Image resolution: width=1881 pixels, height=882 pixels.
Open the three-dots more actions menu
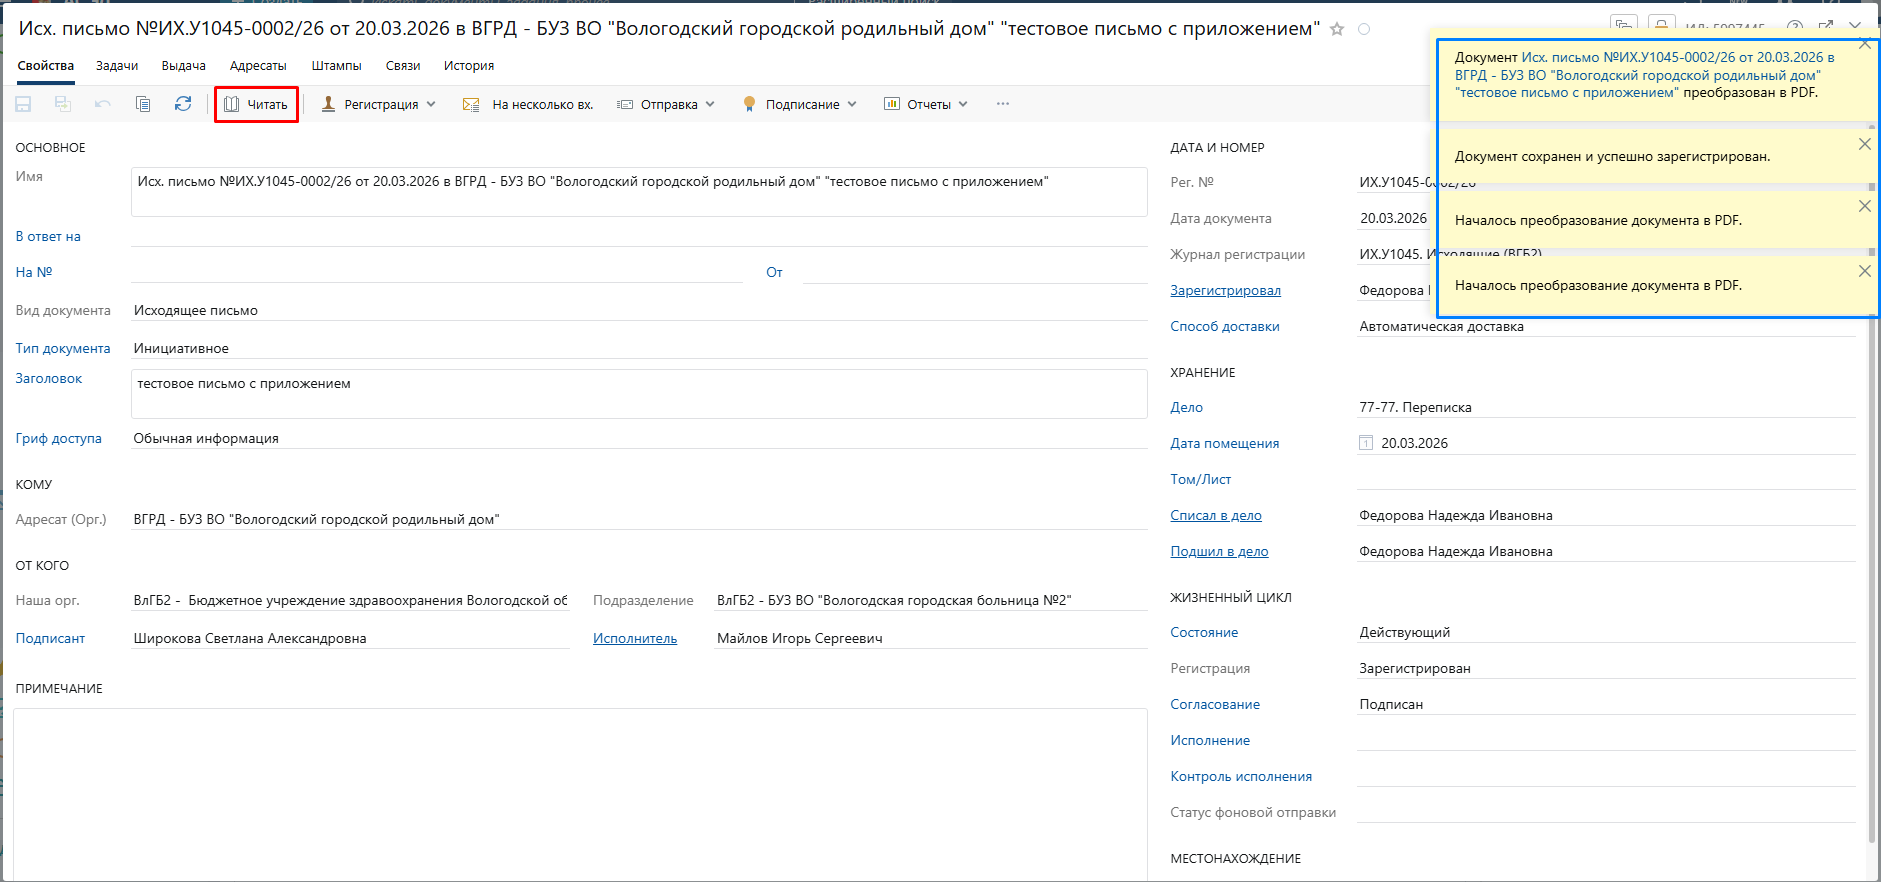(x=1002, y=104)
